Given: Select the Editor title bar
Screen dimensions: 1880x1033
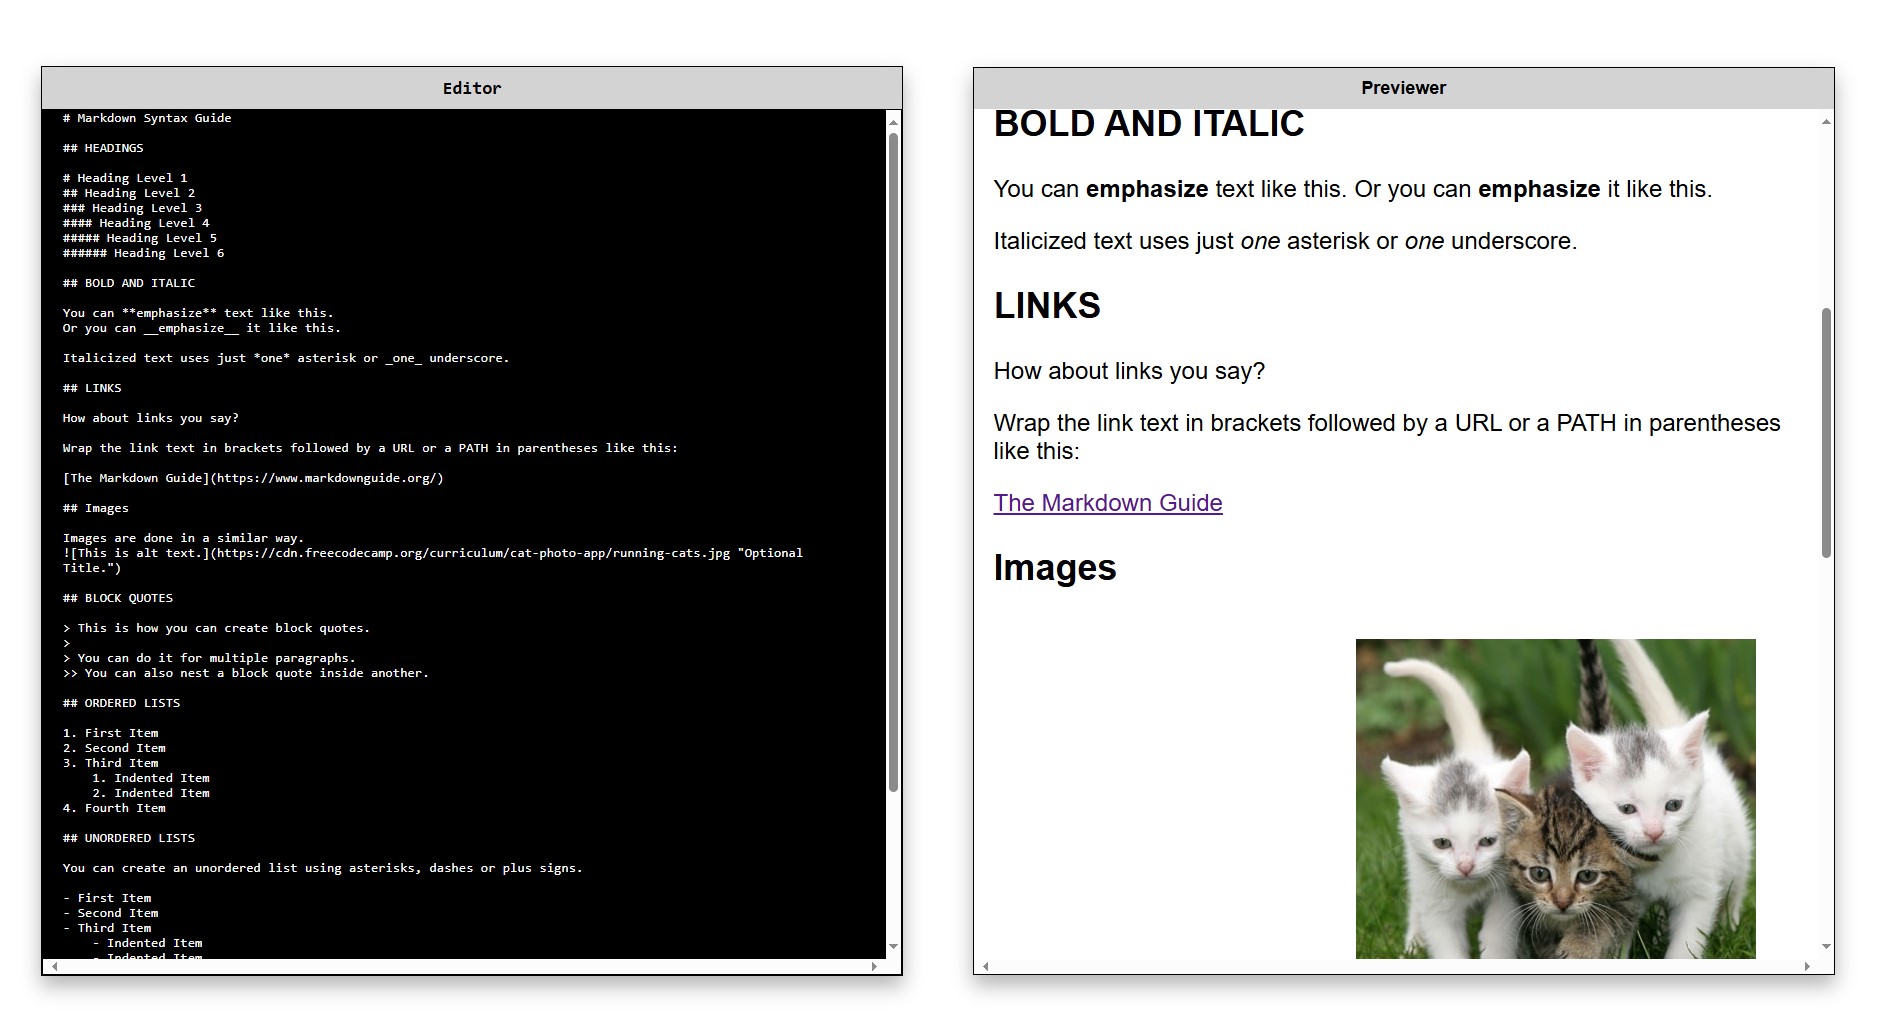Looking at the screenshot, I should point(472,88).
